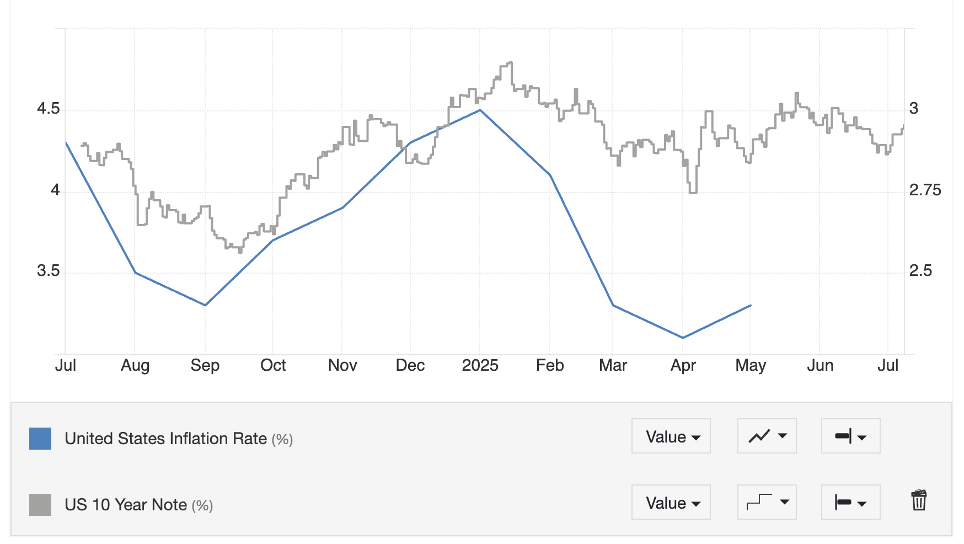Click the Jun label on the time axis
Viewport: 964px width, 544px height.
tap(820, 366)
